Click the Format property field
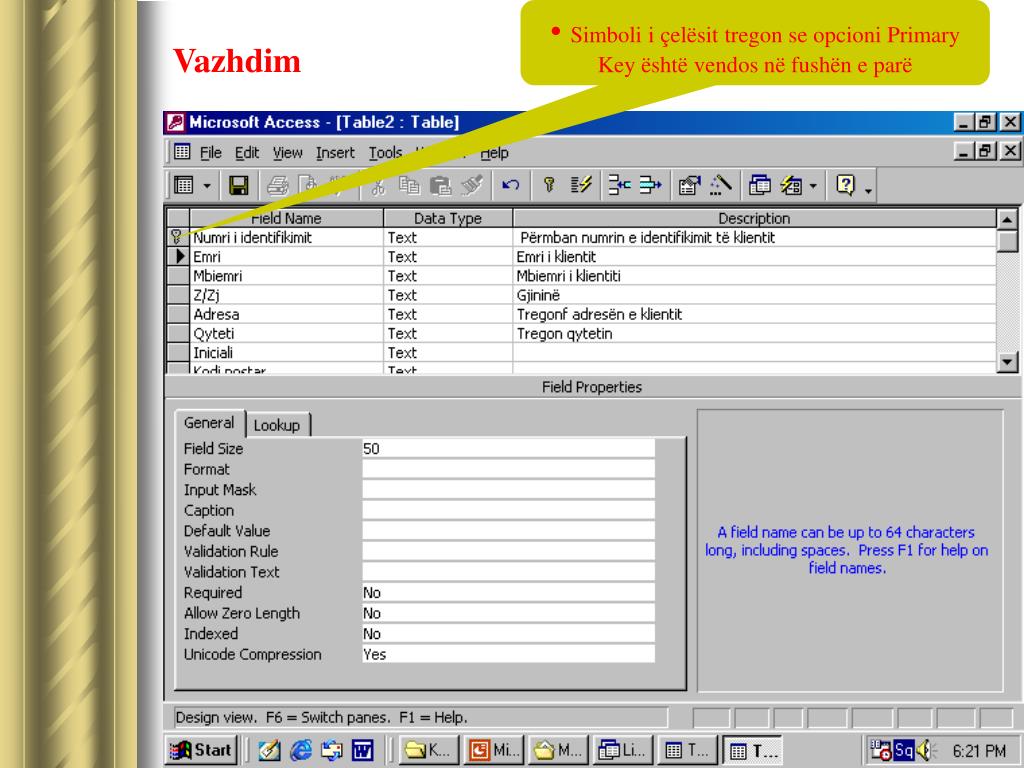The image size is (1024, 768). pyautogui.click(x=508, y=470)
